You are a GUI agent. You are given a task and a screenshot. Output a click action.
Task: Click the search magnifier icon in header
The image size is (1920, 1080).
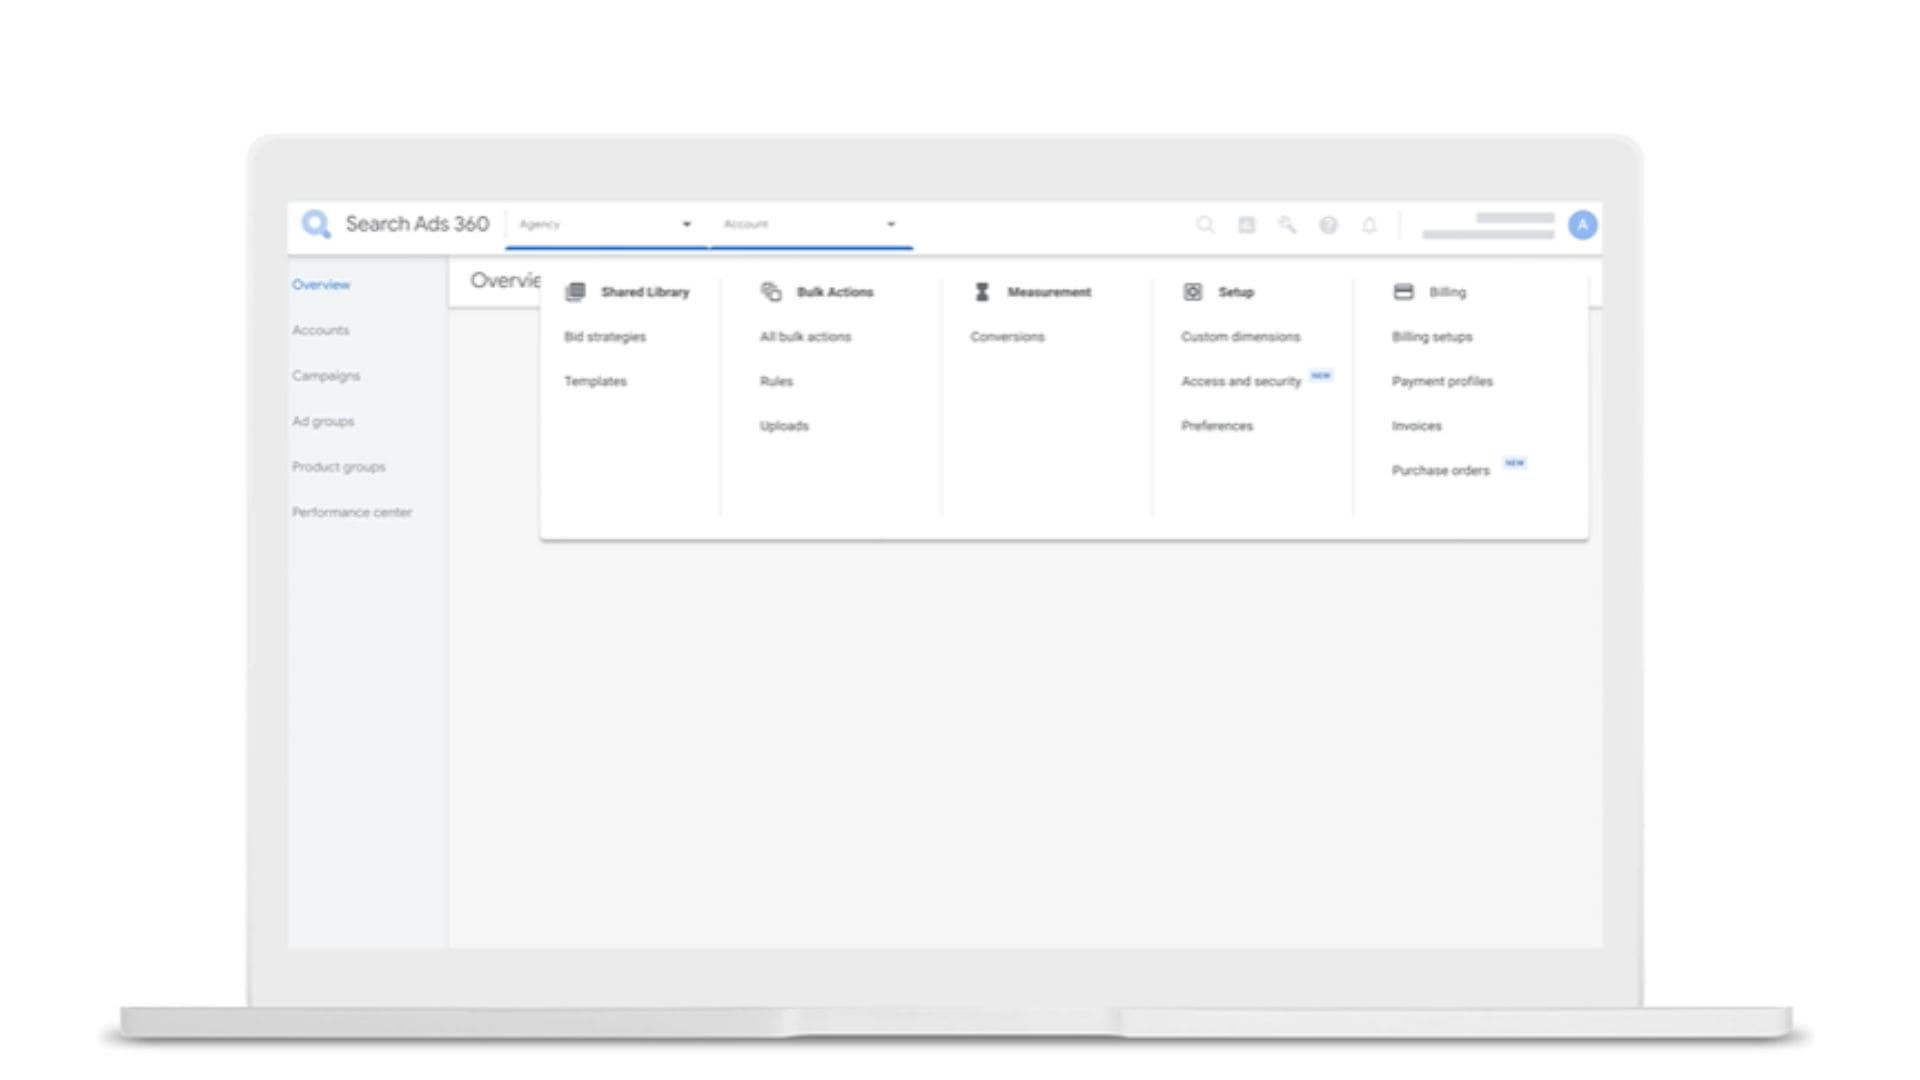click(x=1205, y=225)
